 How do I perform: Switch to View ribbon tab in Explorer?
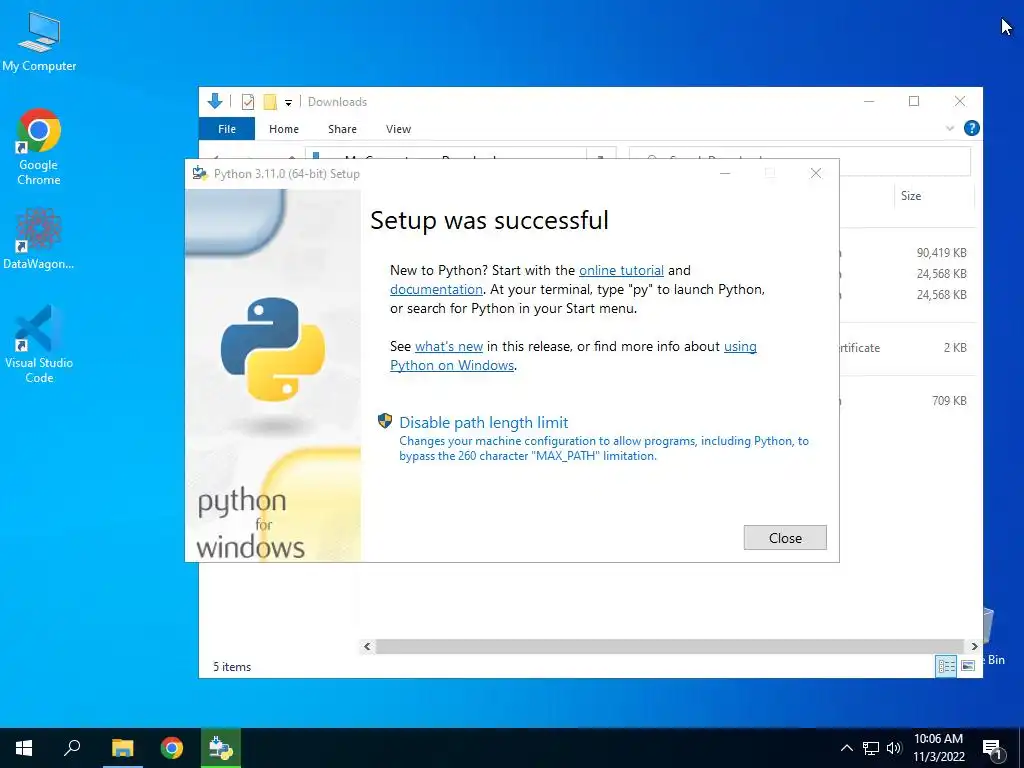coord(398,129)
